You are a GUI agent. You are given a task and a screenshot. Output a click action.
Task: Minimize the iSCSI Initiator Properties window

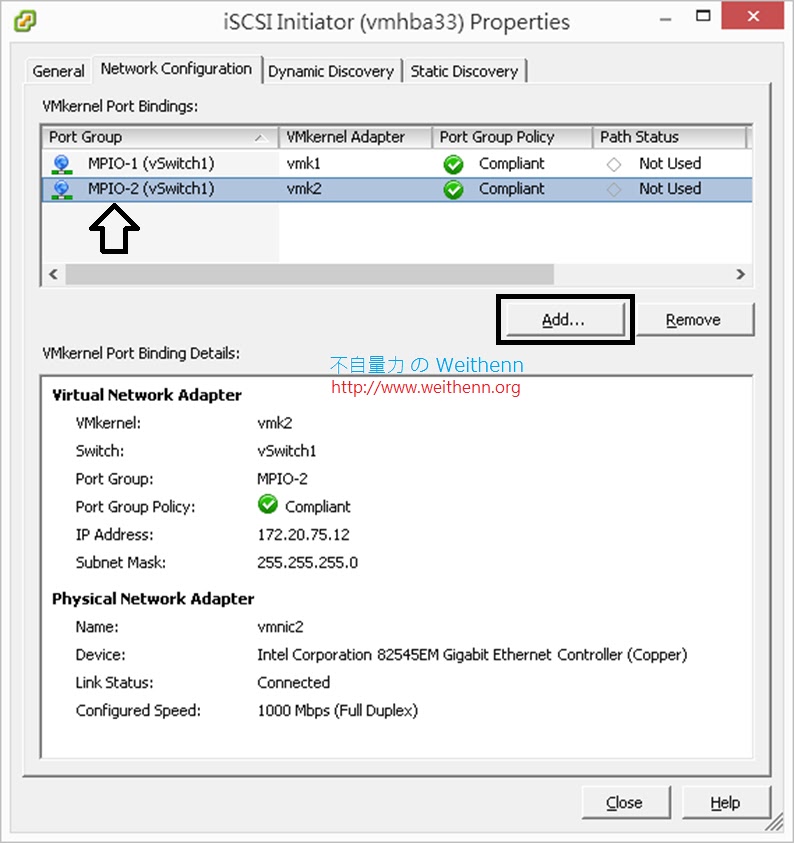(666, 19)
